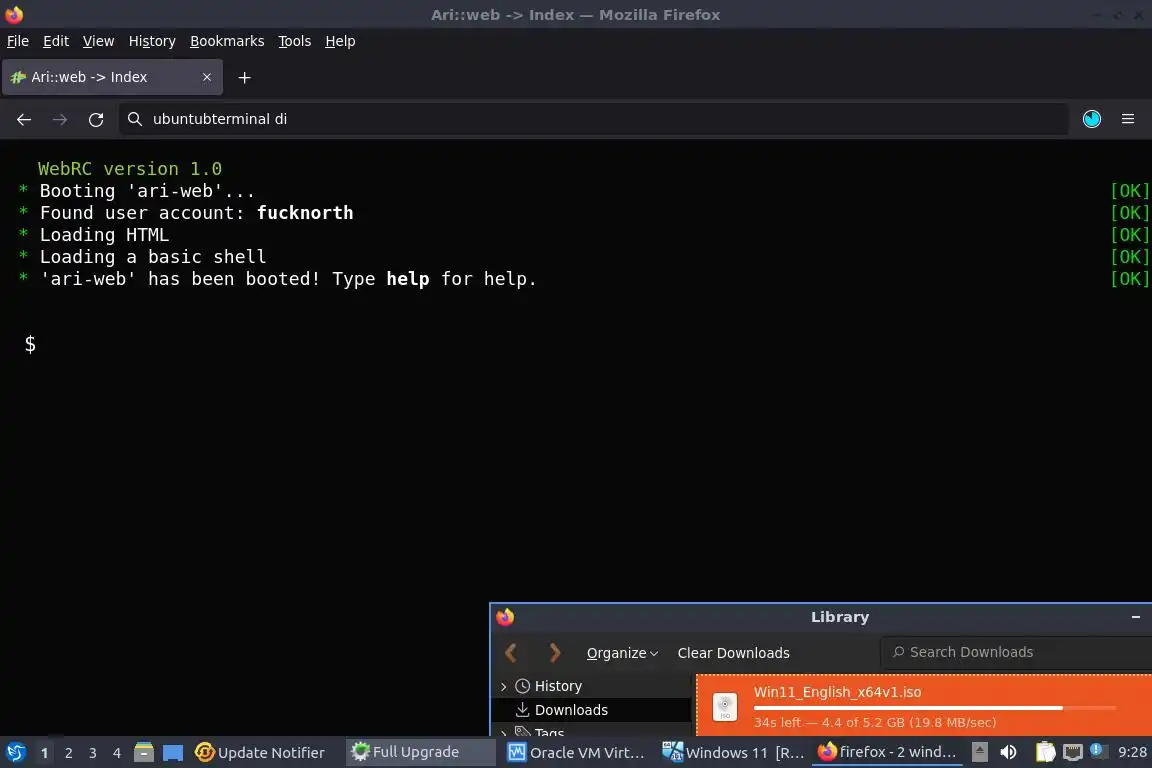Viewport: 1152px width, 768px height.
Task: Click the download arrow icon beside Downloads
Action: tap(522, 710)
